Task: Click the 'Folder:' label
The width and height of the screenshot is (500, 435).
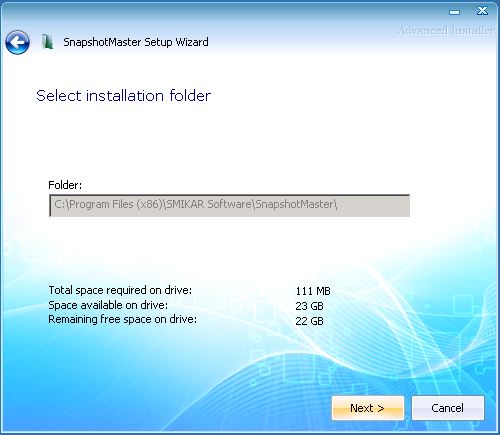Action: click(x=65, y=185)
